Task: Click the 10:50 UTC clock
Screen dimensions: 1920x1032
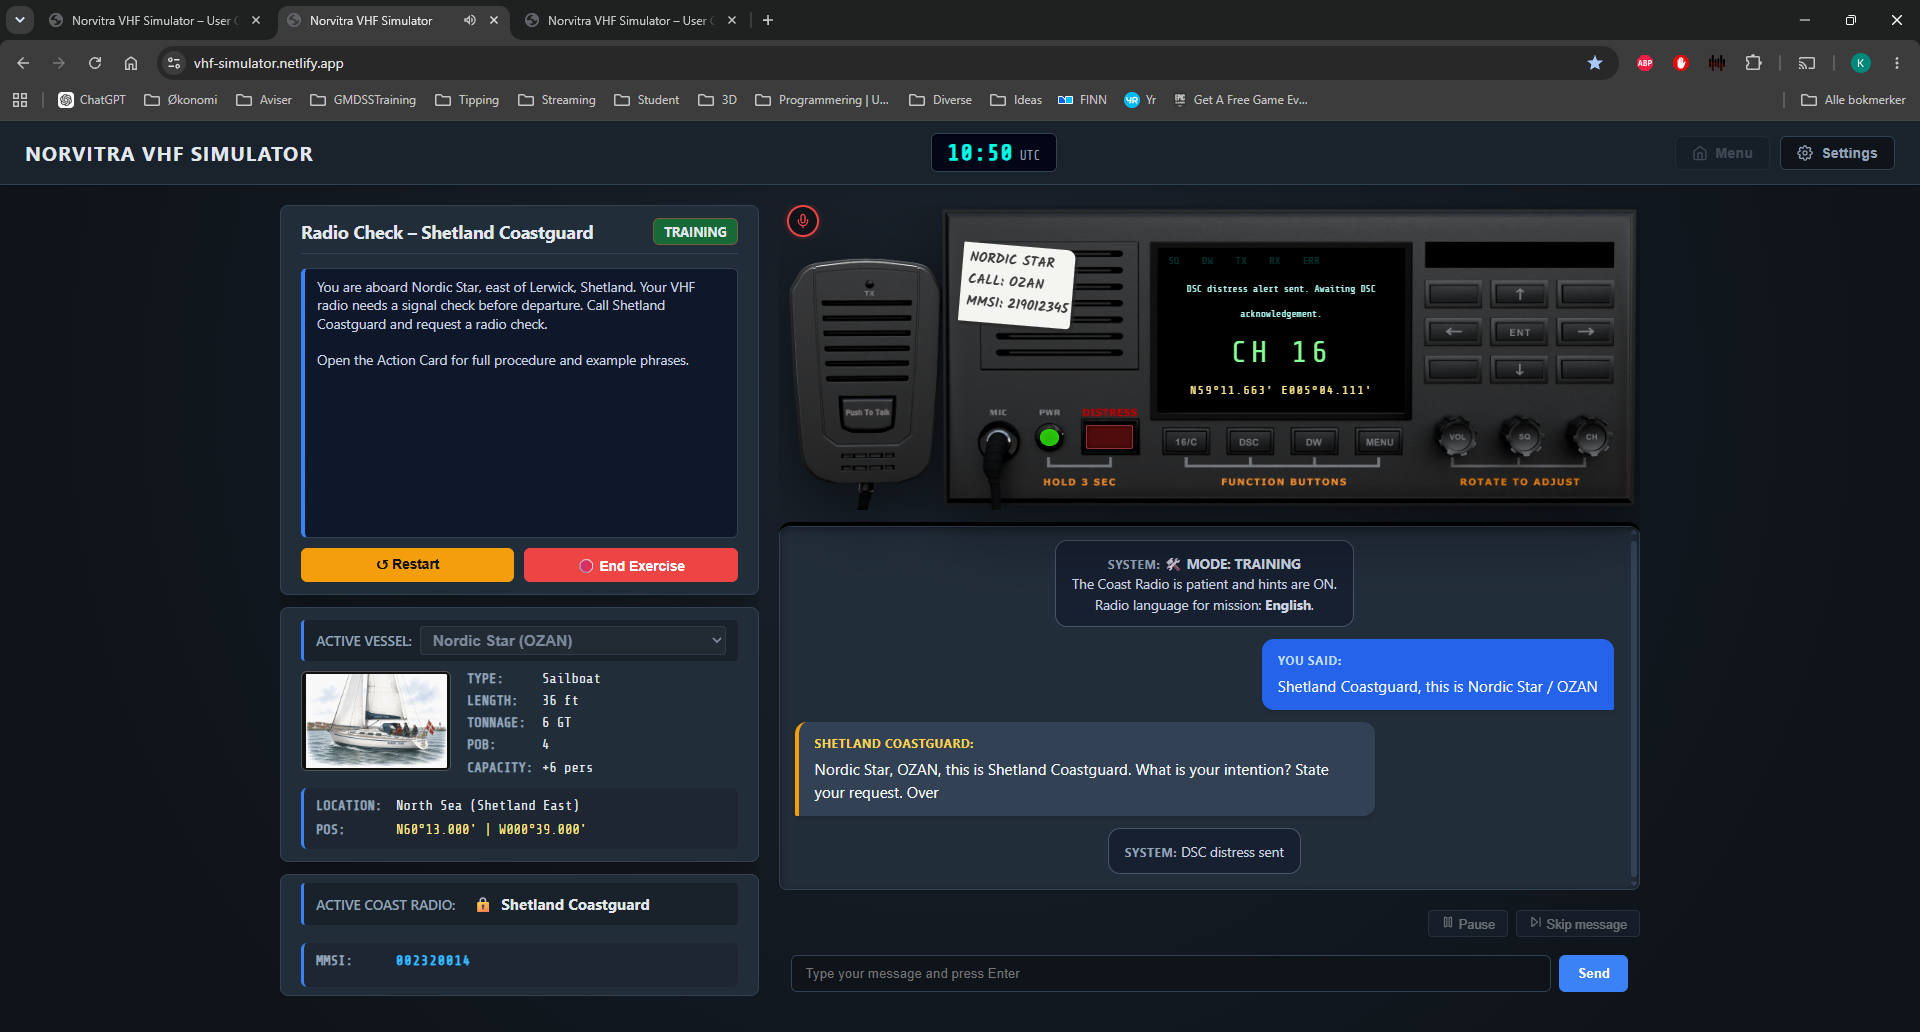Action: pyautogui.click(x=993, y=153)
